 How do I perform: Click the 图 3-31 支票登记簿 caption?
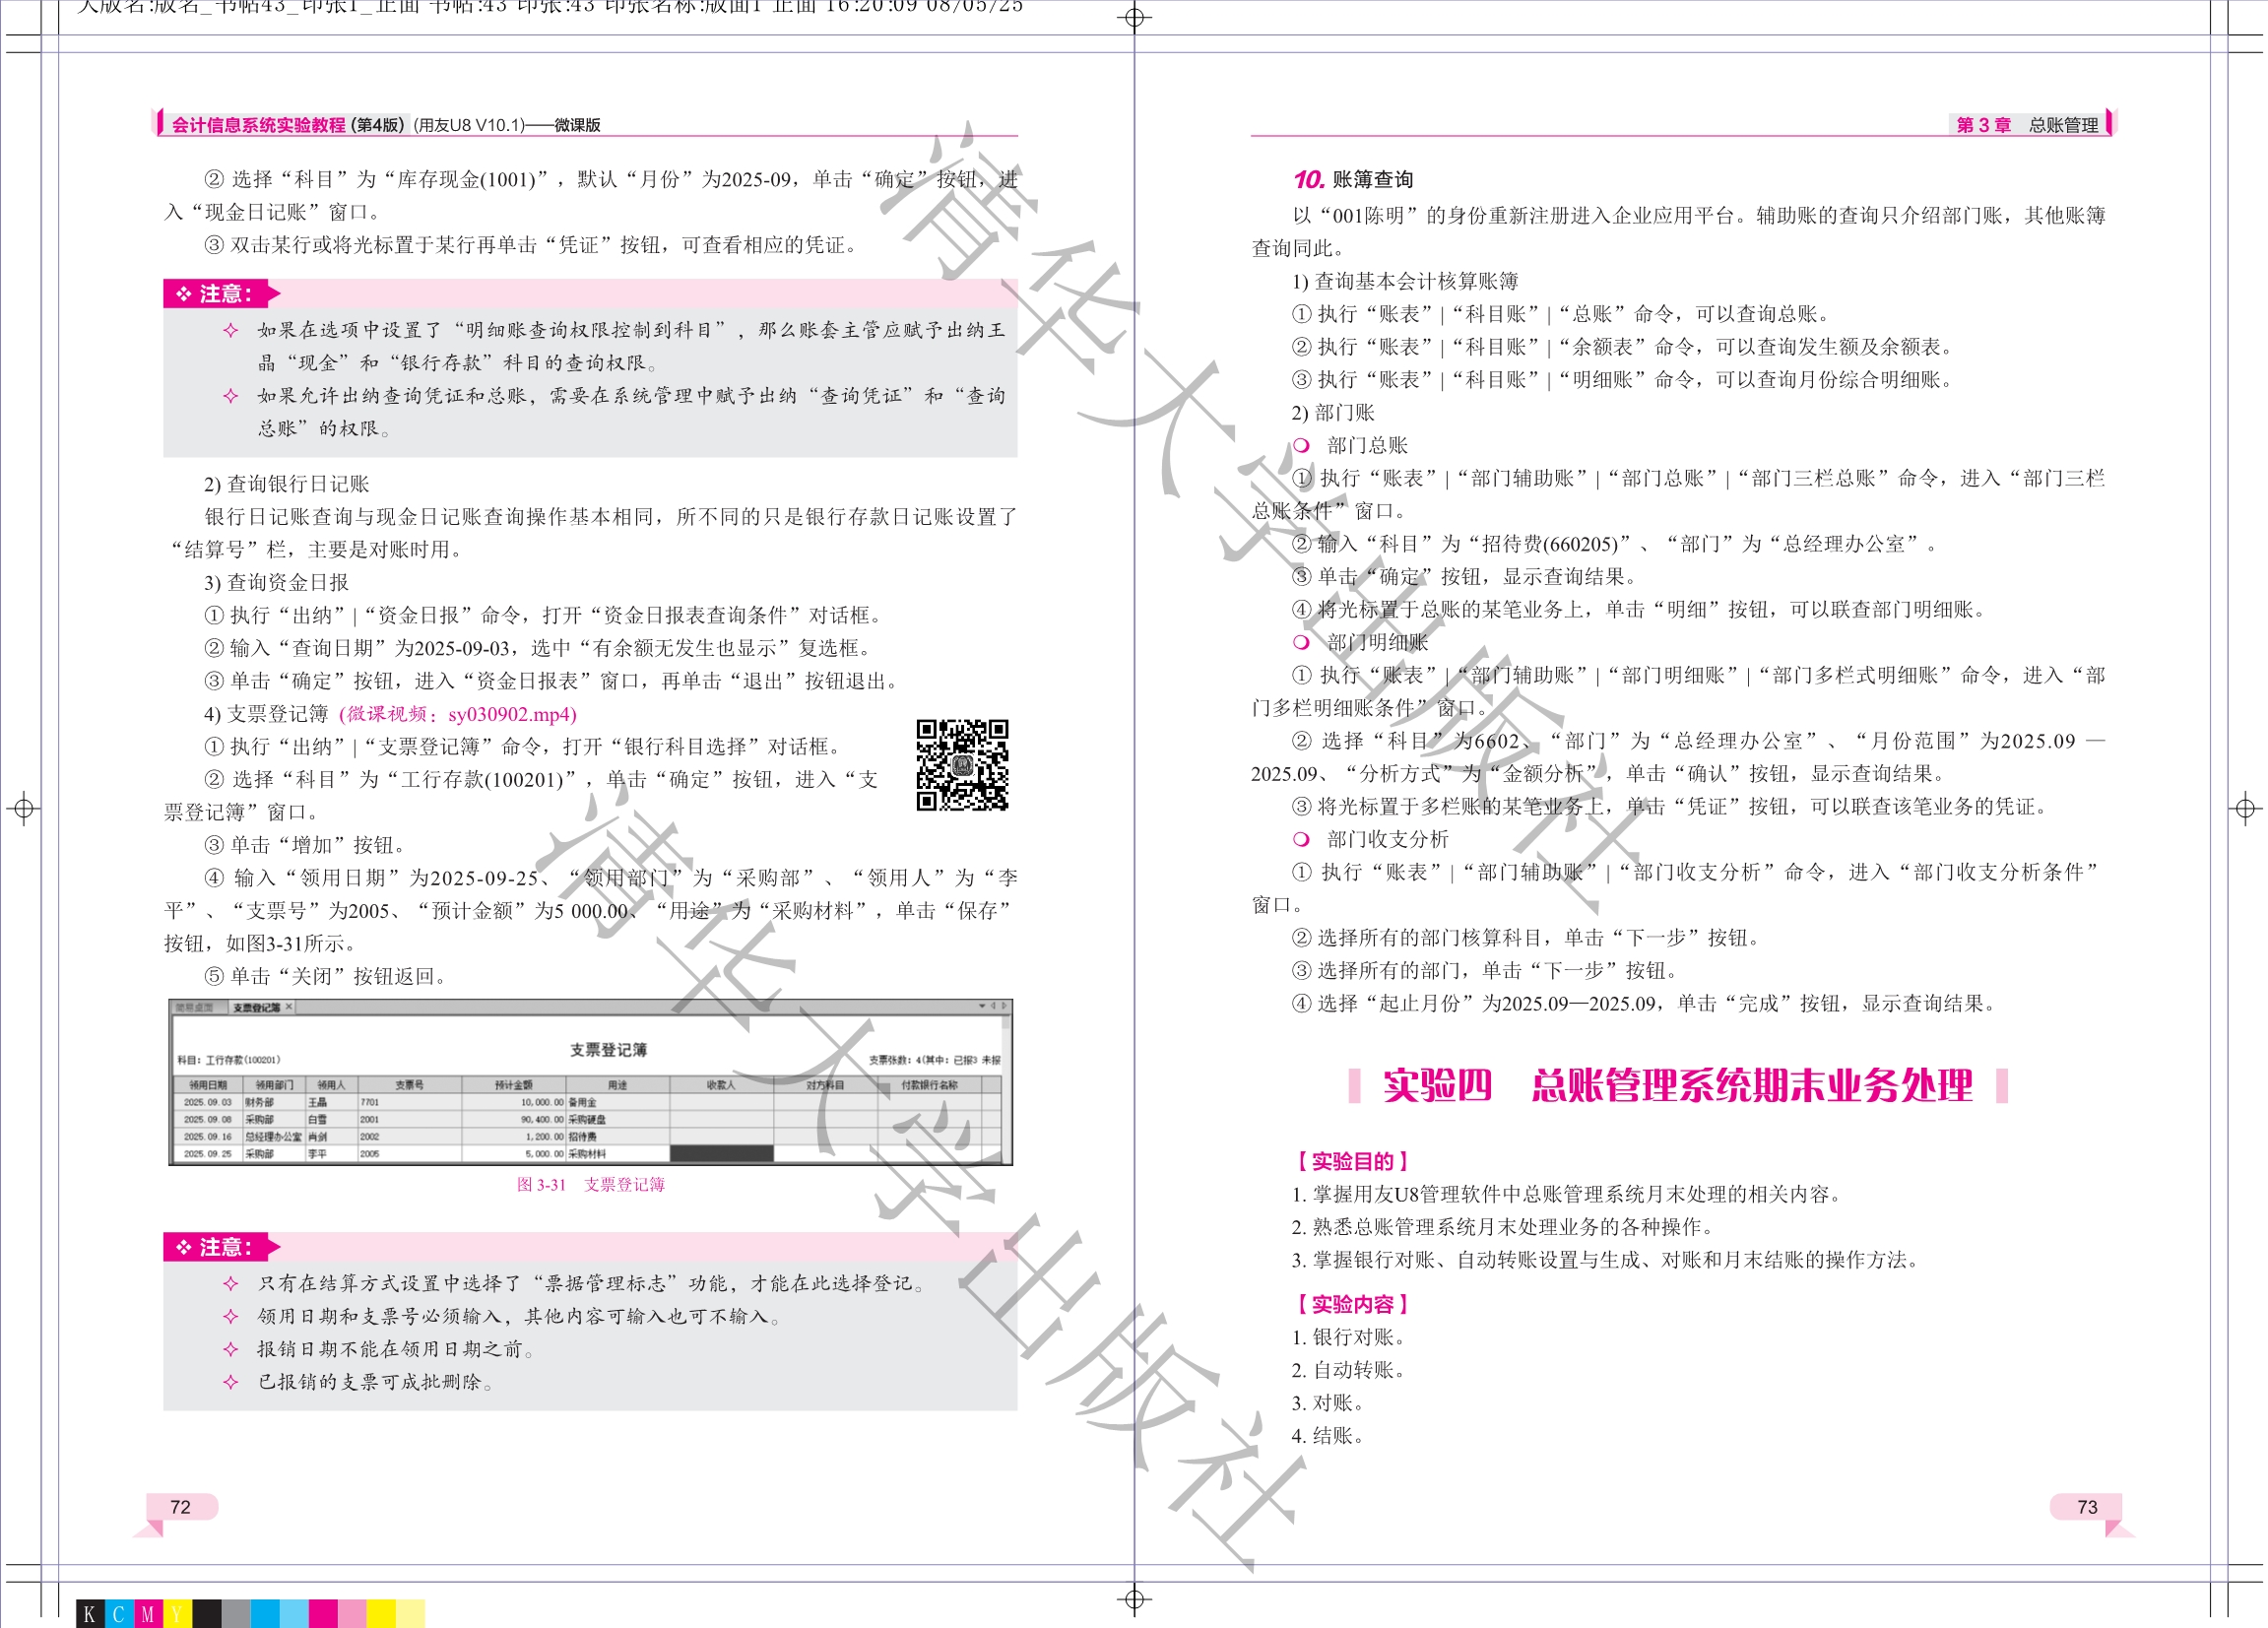click(590, 1185)
